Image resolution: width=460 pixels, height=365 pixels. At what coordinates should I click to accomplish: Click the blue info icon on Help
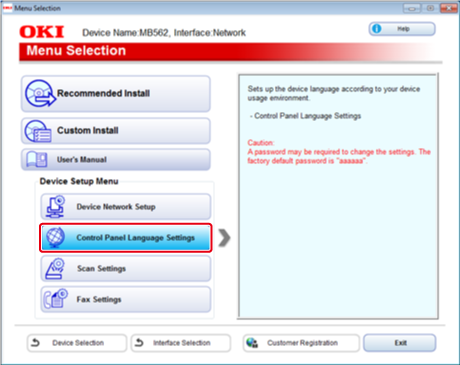coord(377,29)
